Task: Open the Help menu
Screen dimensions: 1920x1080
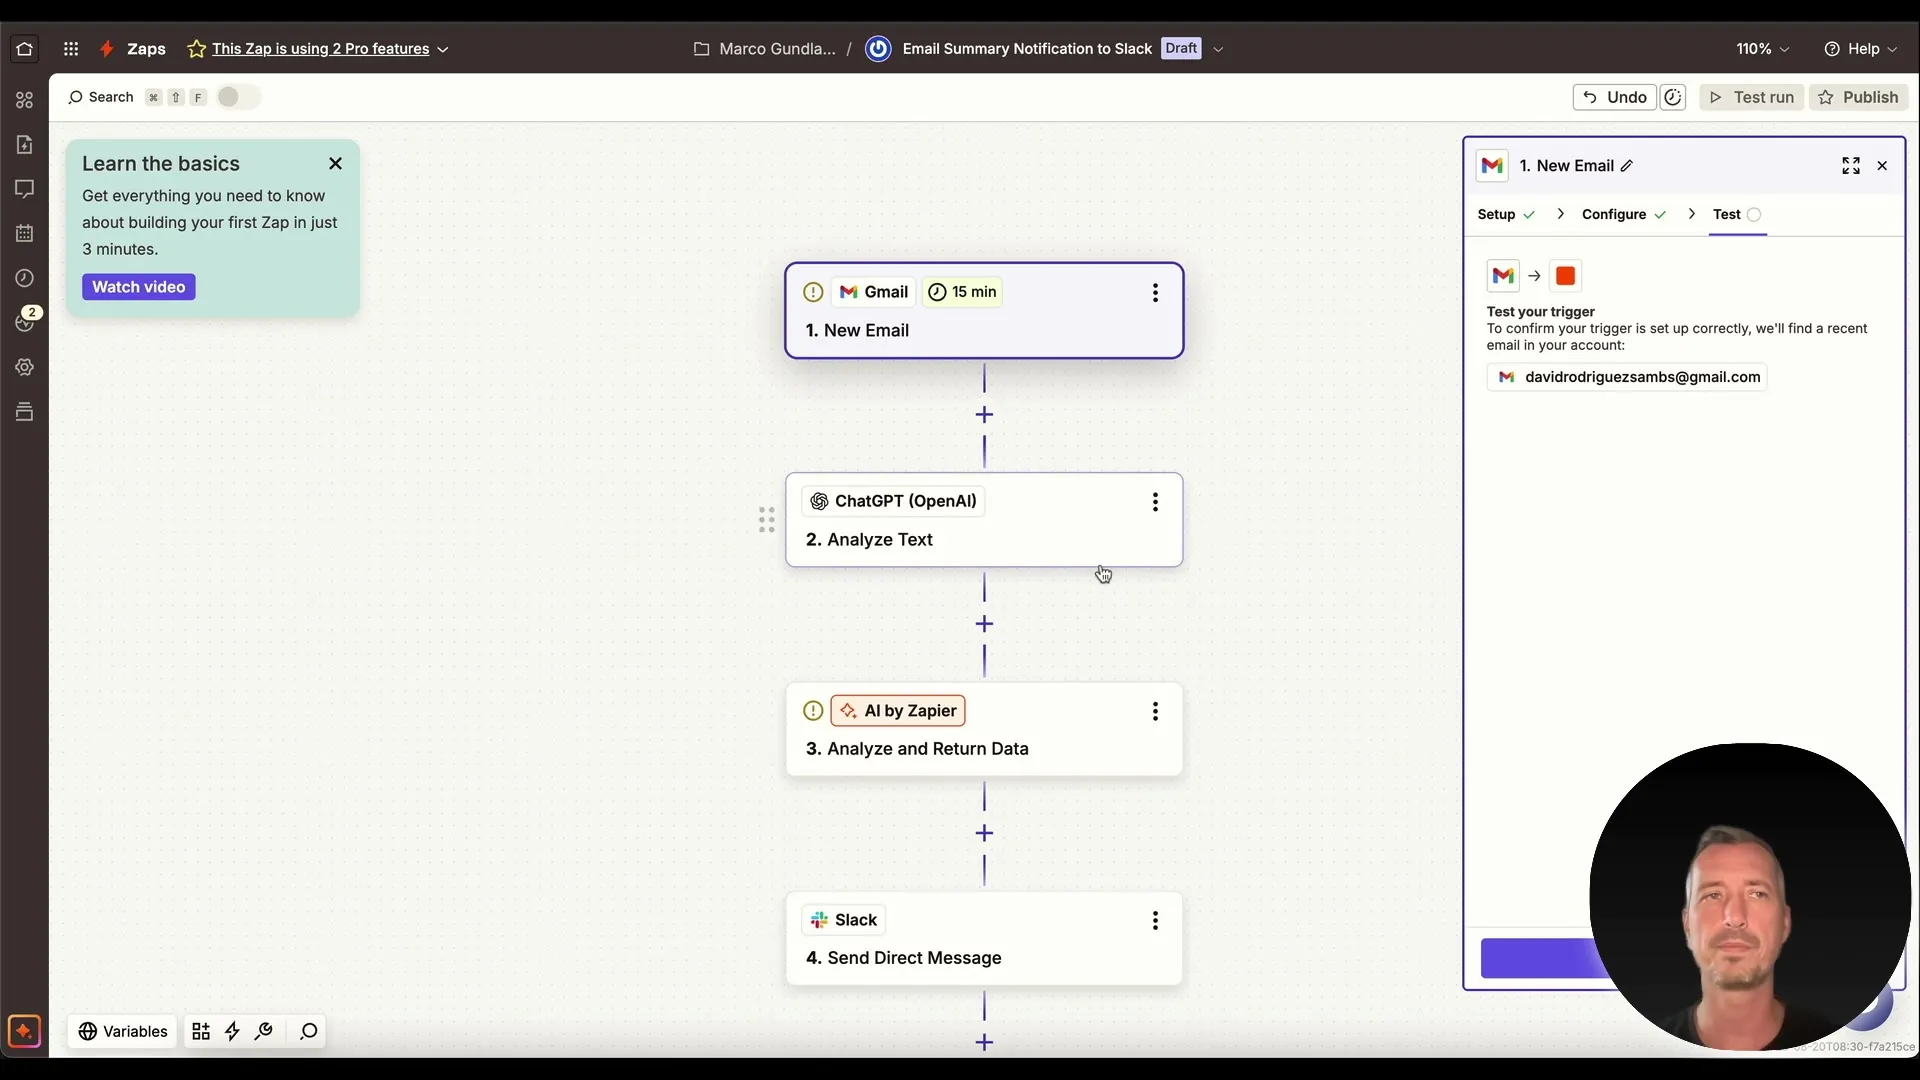Action: (x=1862, y=48)
